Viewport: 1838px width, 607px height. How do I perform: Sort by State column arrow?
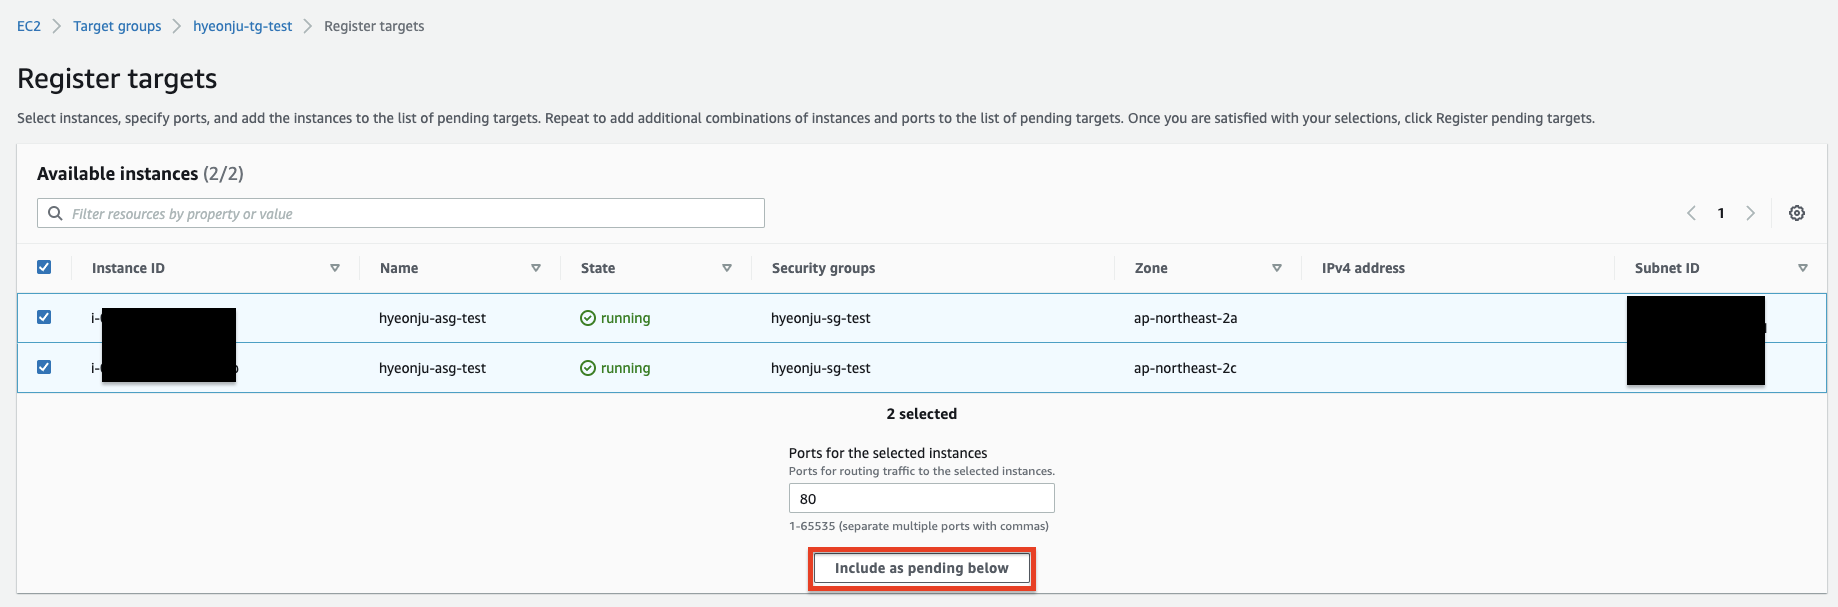click(727, 268)
